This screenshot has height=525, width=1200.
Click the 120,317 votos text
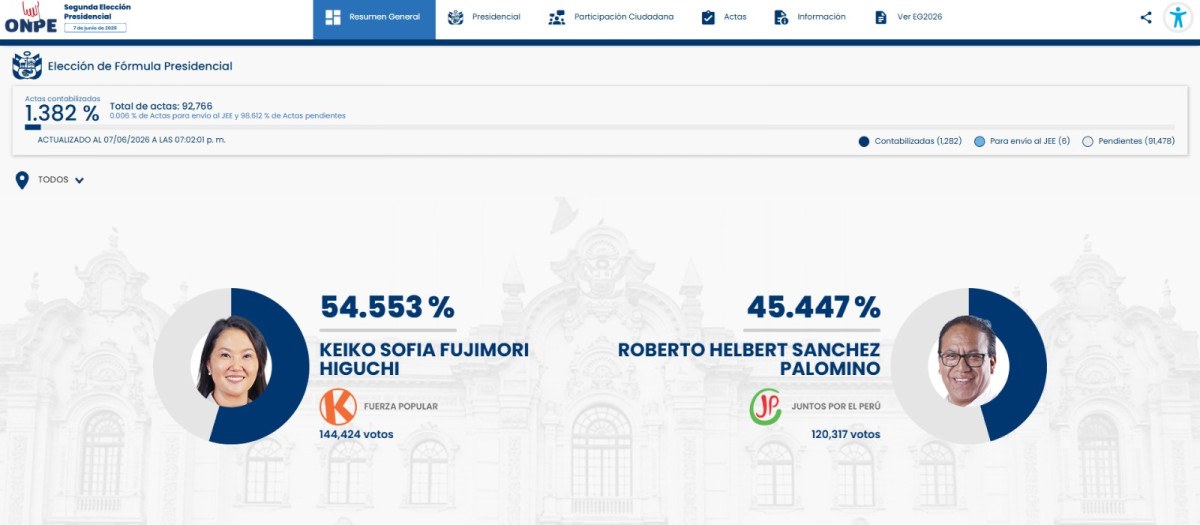point(846,434)
